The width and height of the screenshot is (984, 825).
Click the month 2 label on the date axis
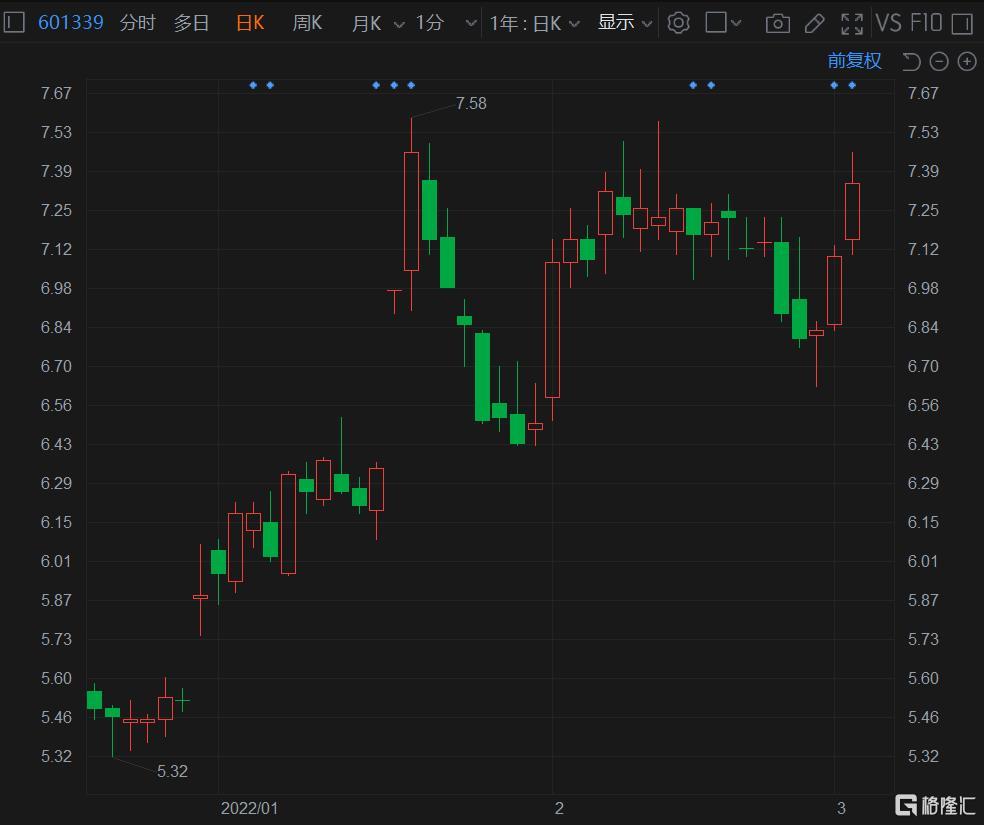[x=559, y=808]
